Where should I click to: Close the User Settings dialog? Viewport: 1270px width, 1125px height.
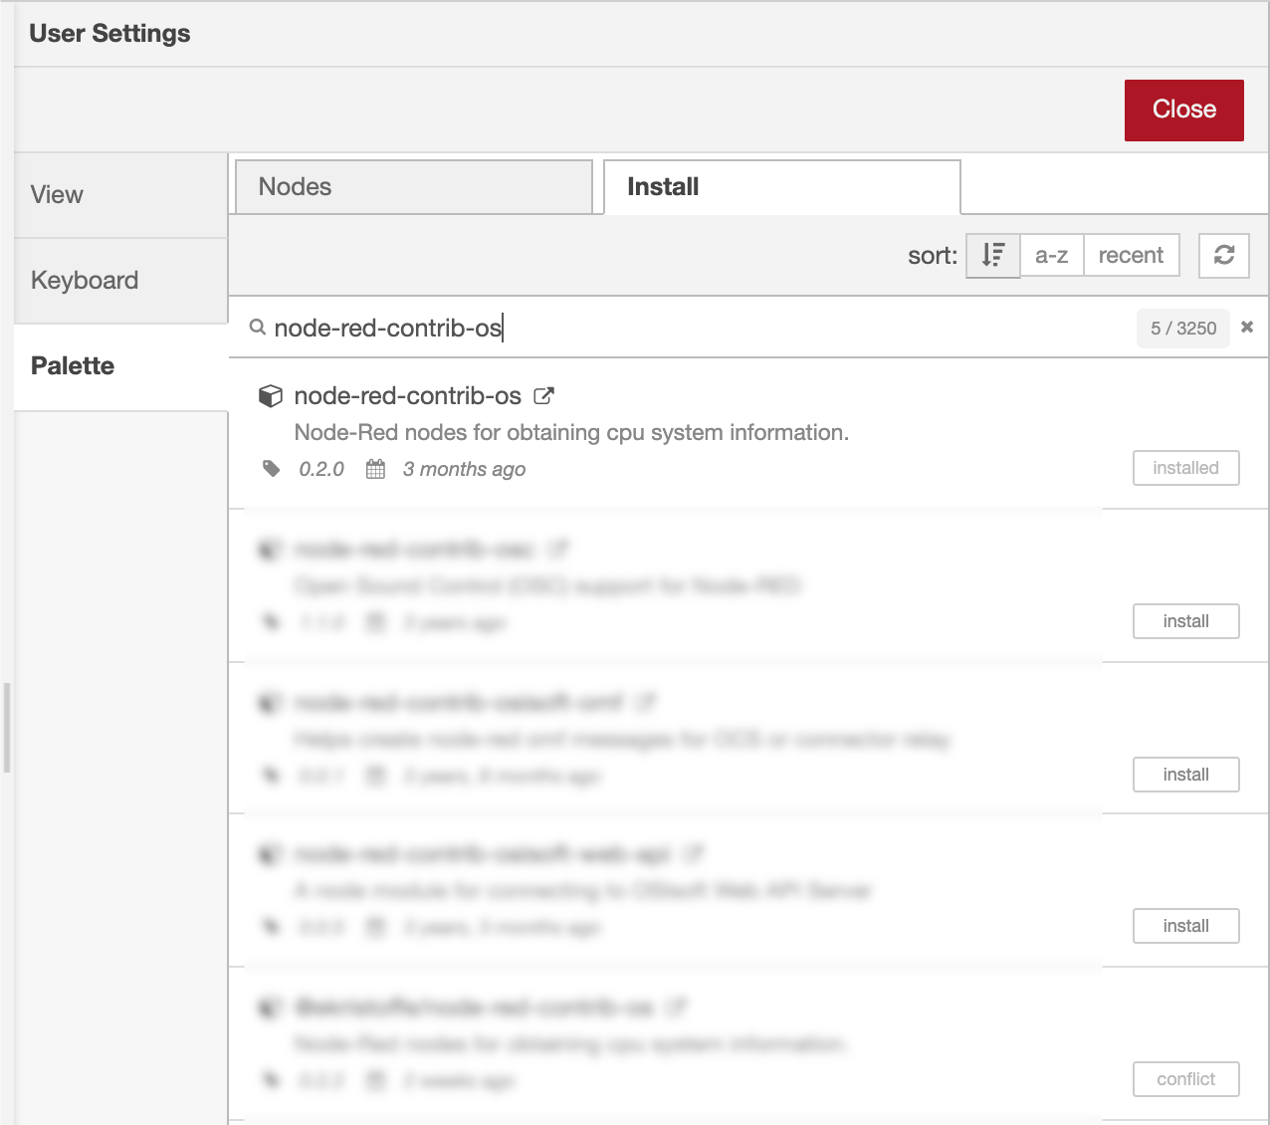(x=1183, y=110)
